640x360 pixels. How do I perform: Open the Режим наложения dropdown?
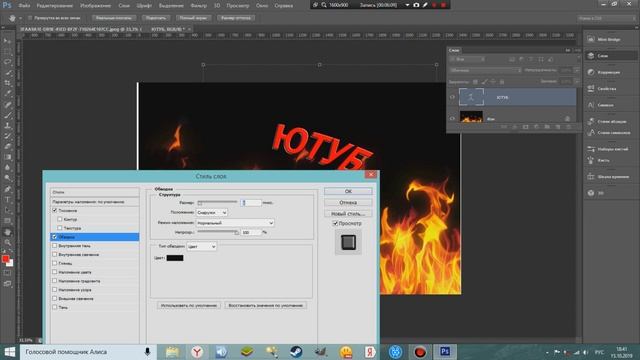(x=235, y=223)
